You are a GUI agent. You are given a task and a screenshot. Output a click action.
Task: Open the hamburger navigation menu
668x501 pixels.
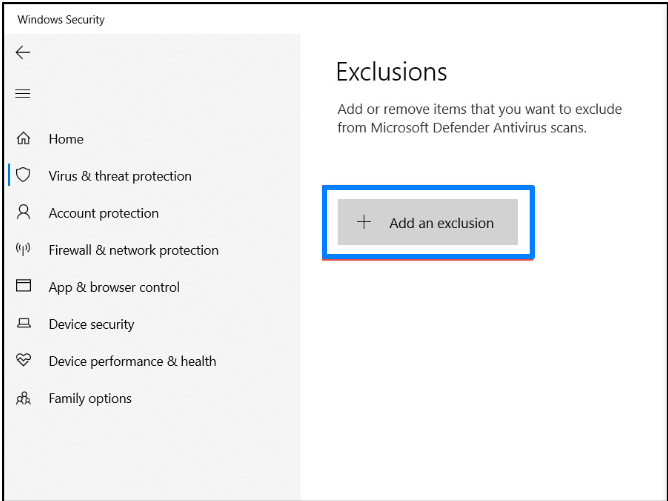coord(23,94)
